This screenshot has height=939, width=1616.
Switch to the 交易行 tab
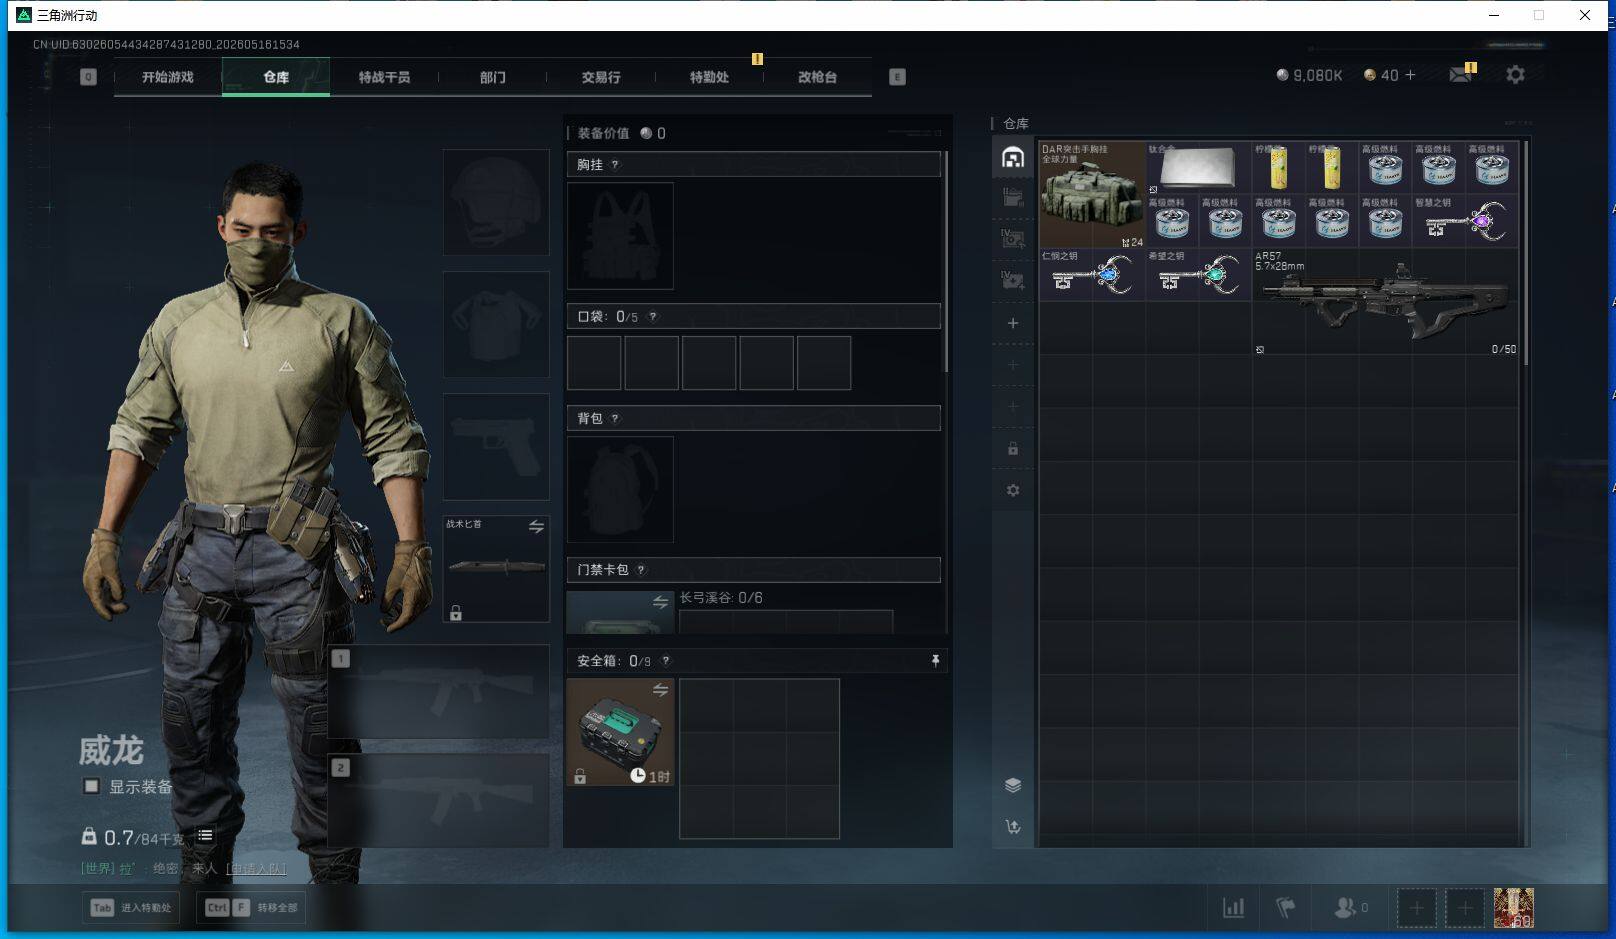point(601,77)
